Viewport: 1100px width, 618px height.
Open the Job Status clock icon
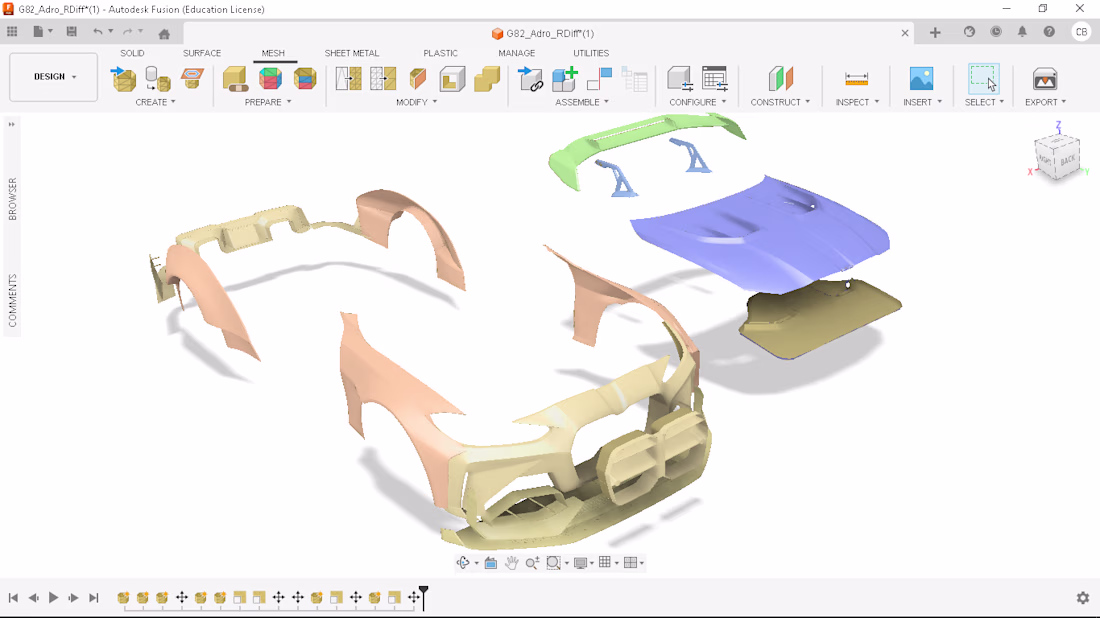(996, 32)
